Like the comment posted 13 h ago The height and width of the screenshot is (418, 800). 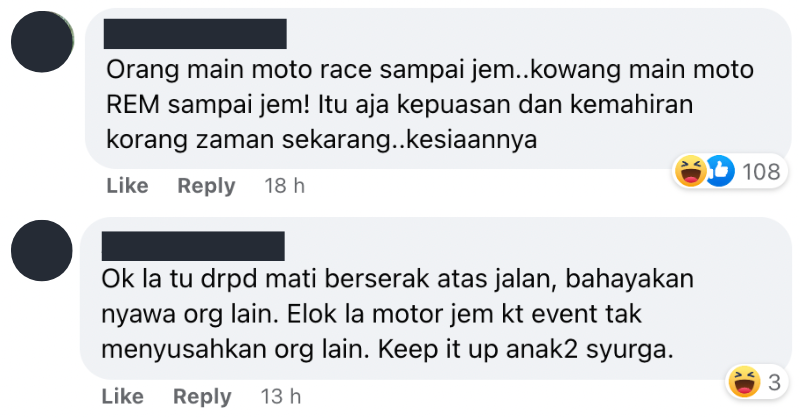tap(122, 396)
